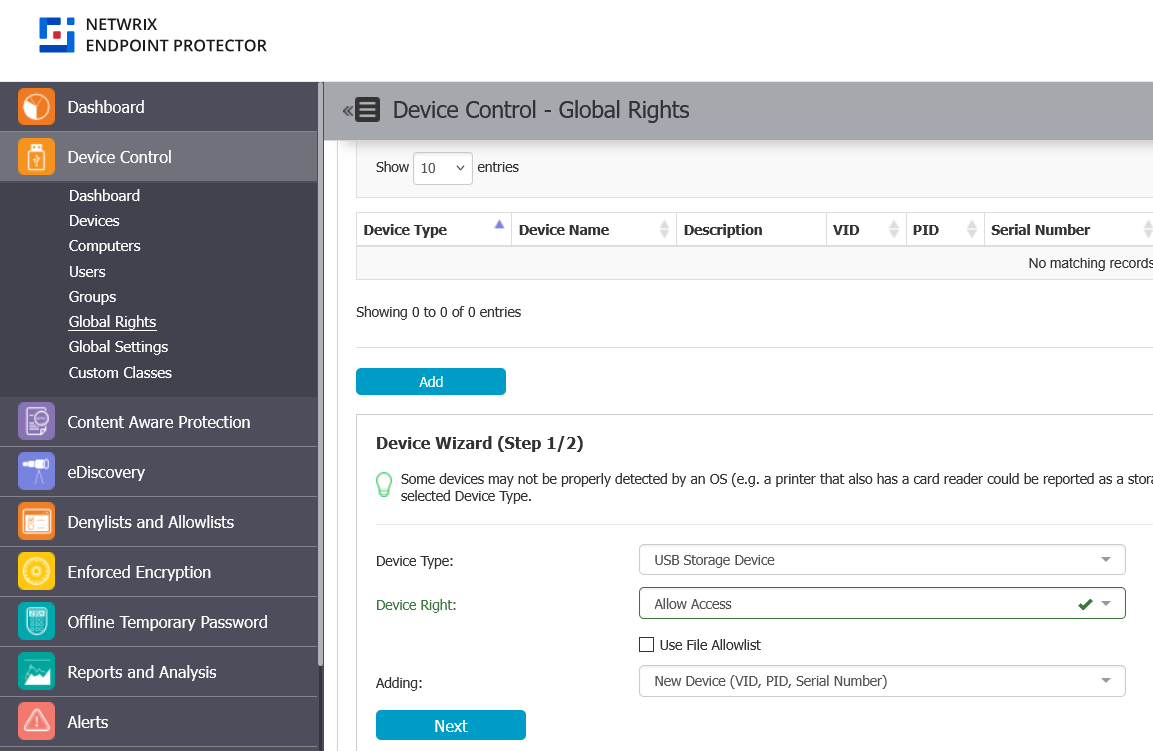
Task: Open Content Aware Protection menu label
Action: pos(159,422)
